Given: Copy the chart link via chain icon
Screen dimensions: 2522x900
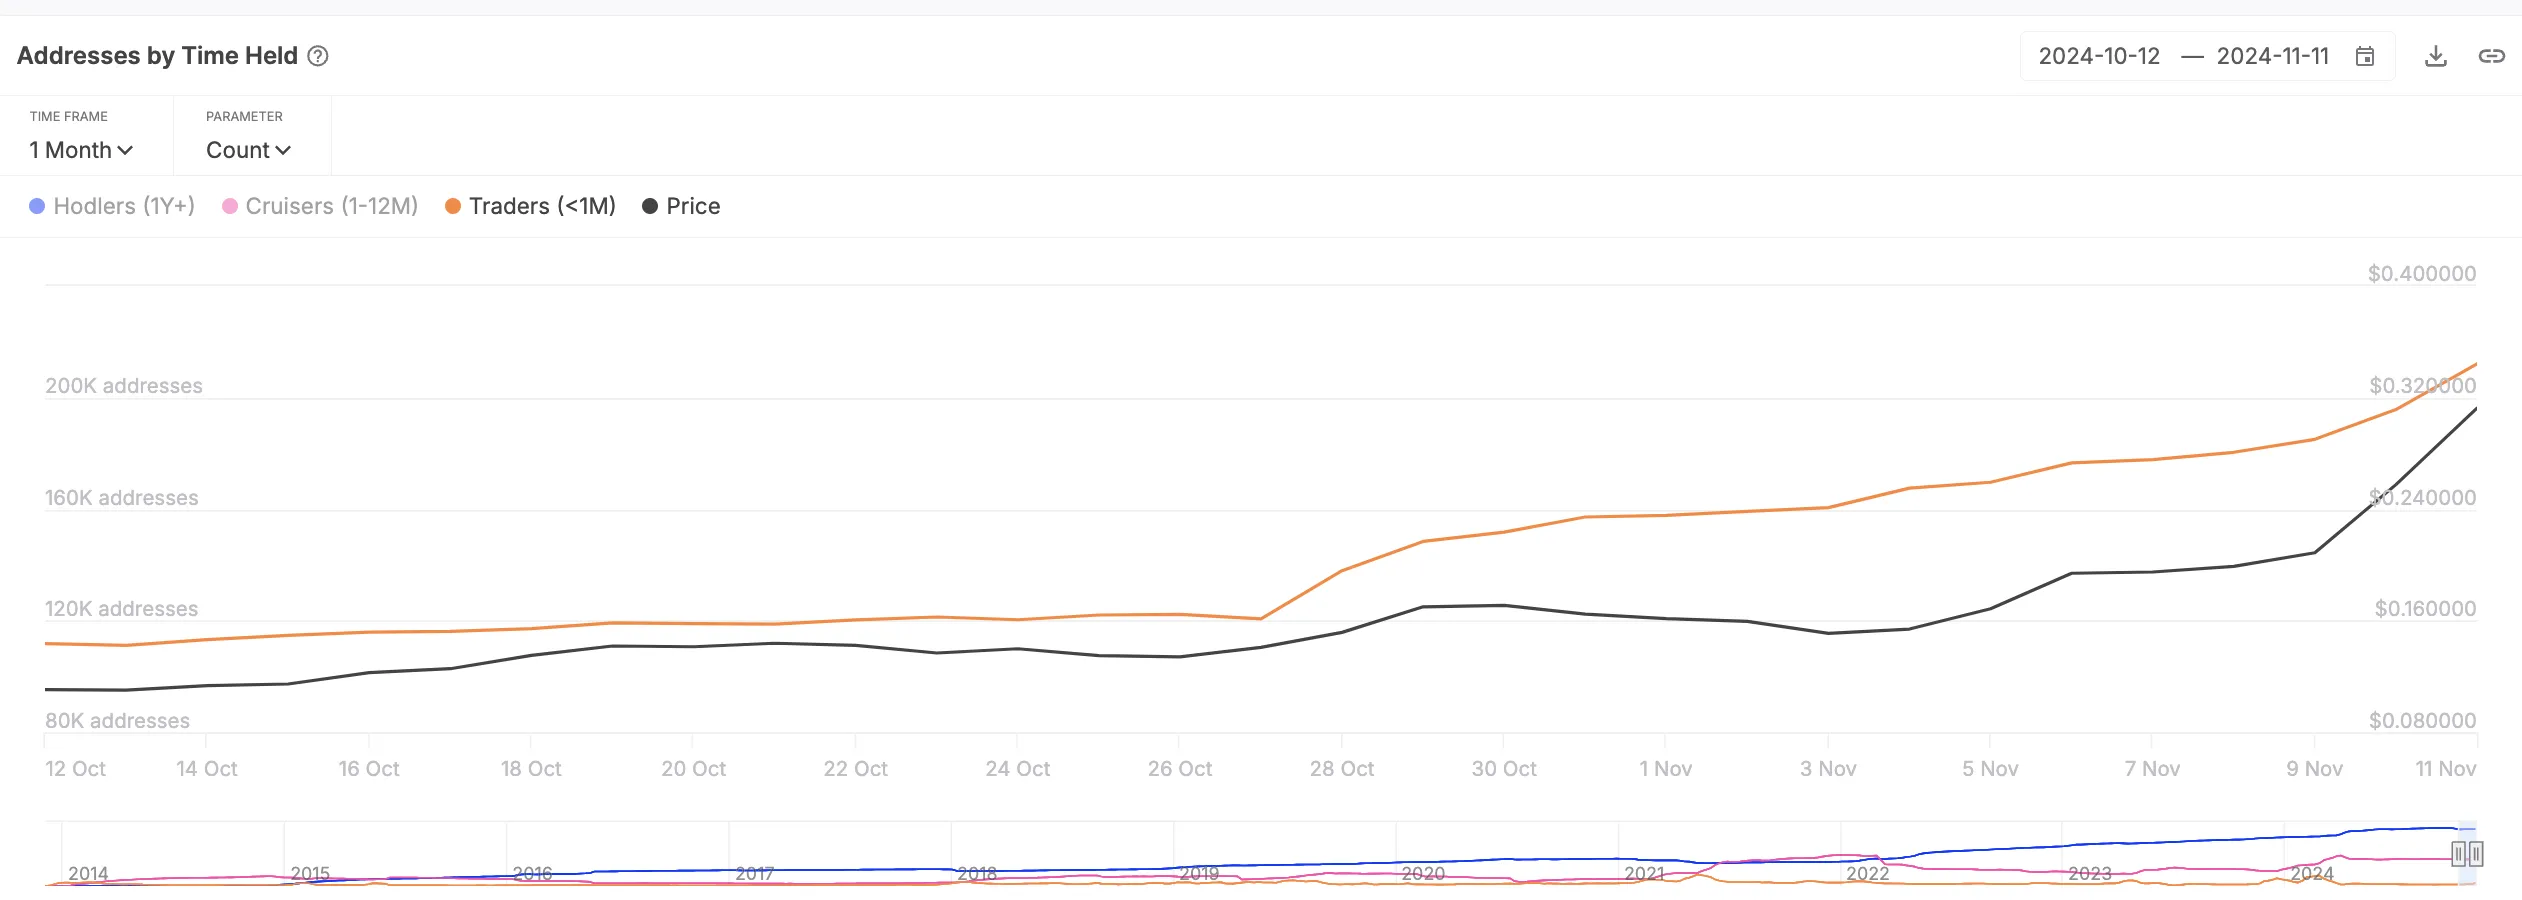Looking at the screenshot, I should click(2491, 56).
